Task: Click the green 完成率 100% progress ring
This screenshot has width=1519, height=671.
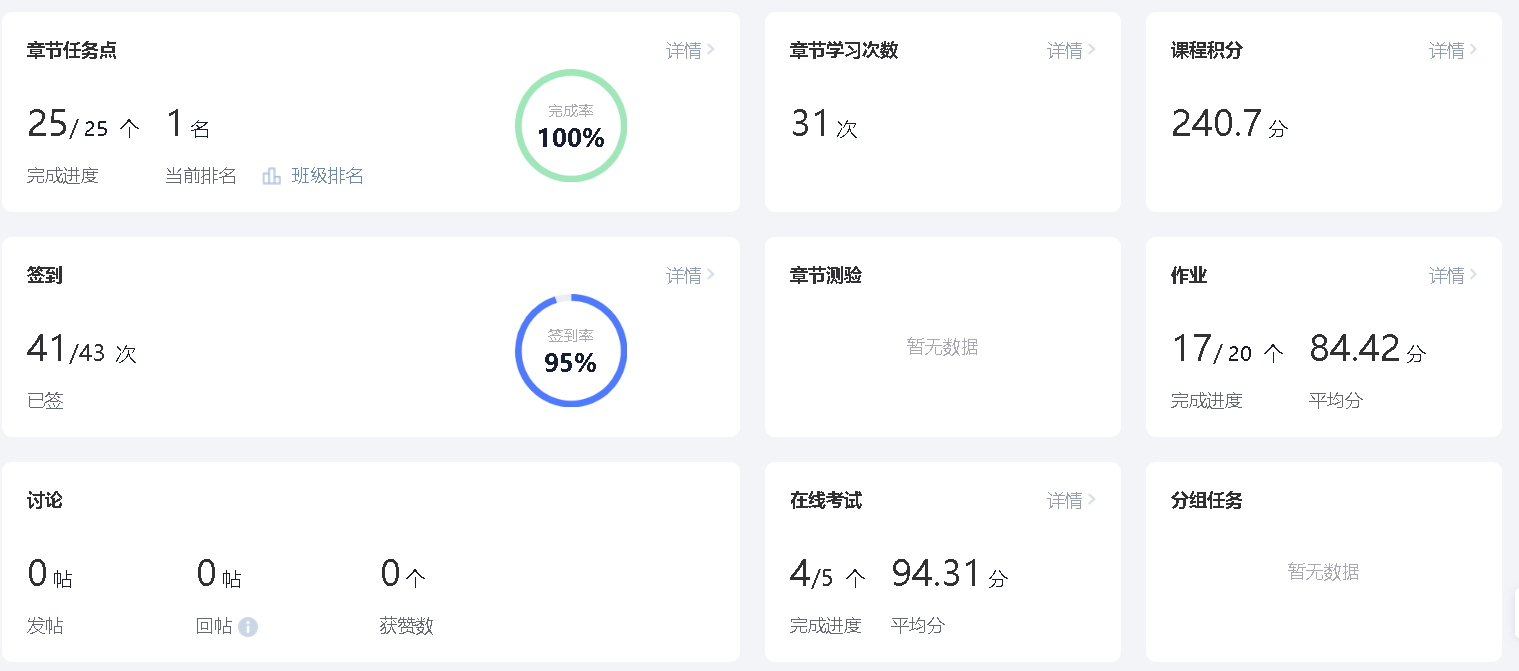Action: click(x=571, y=126)
